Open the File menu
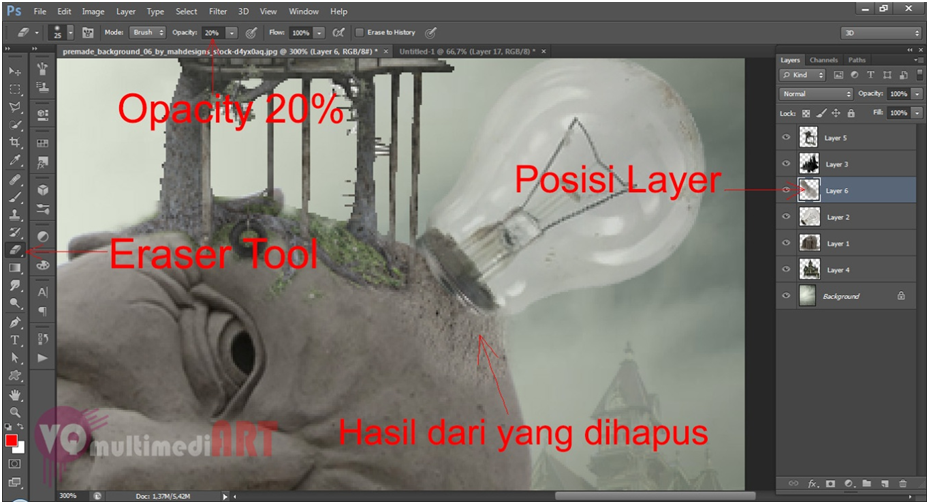Viewport: 929px width, 504px height. coord(40,11)
